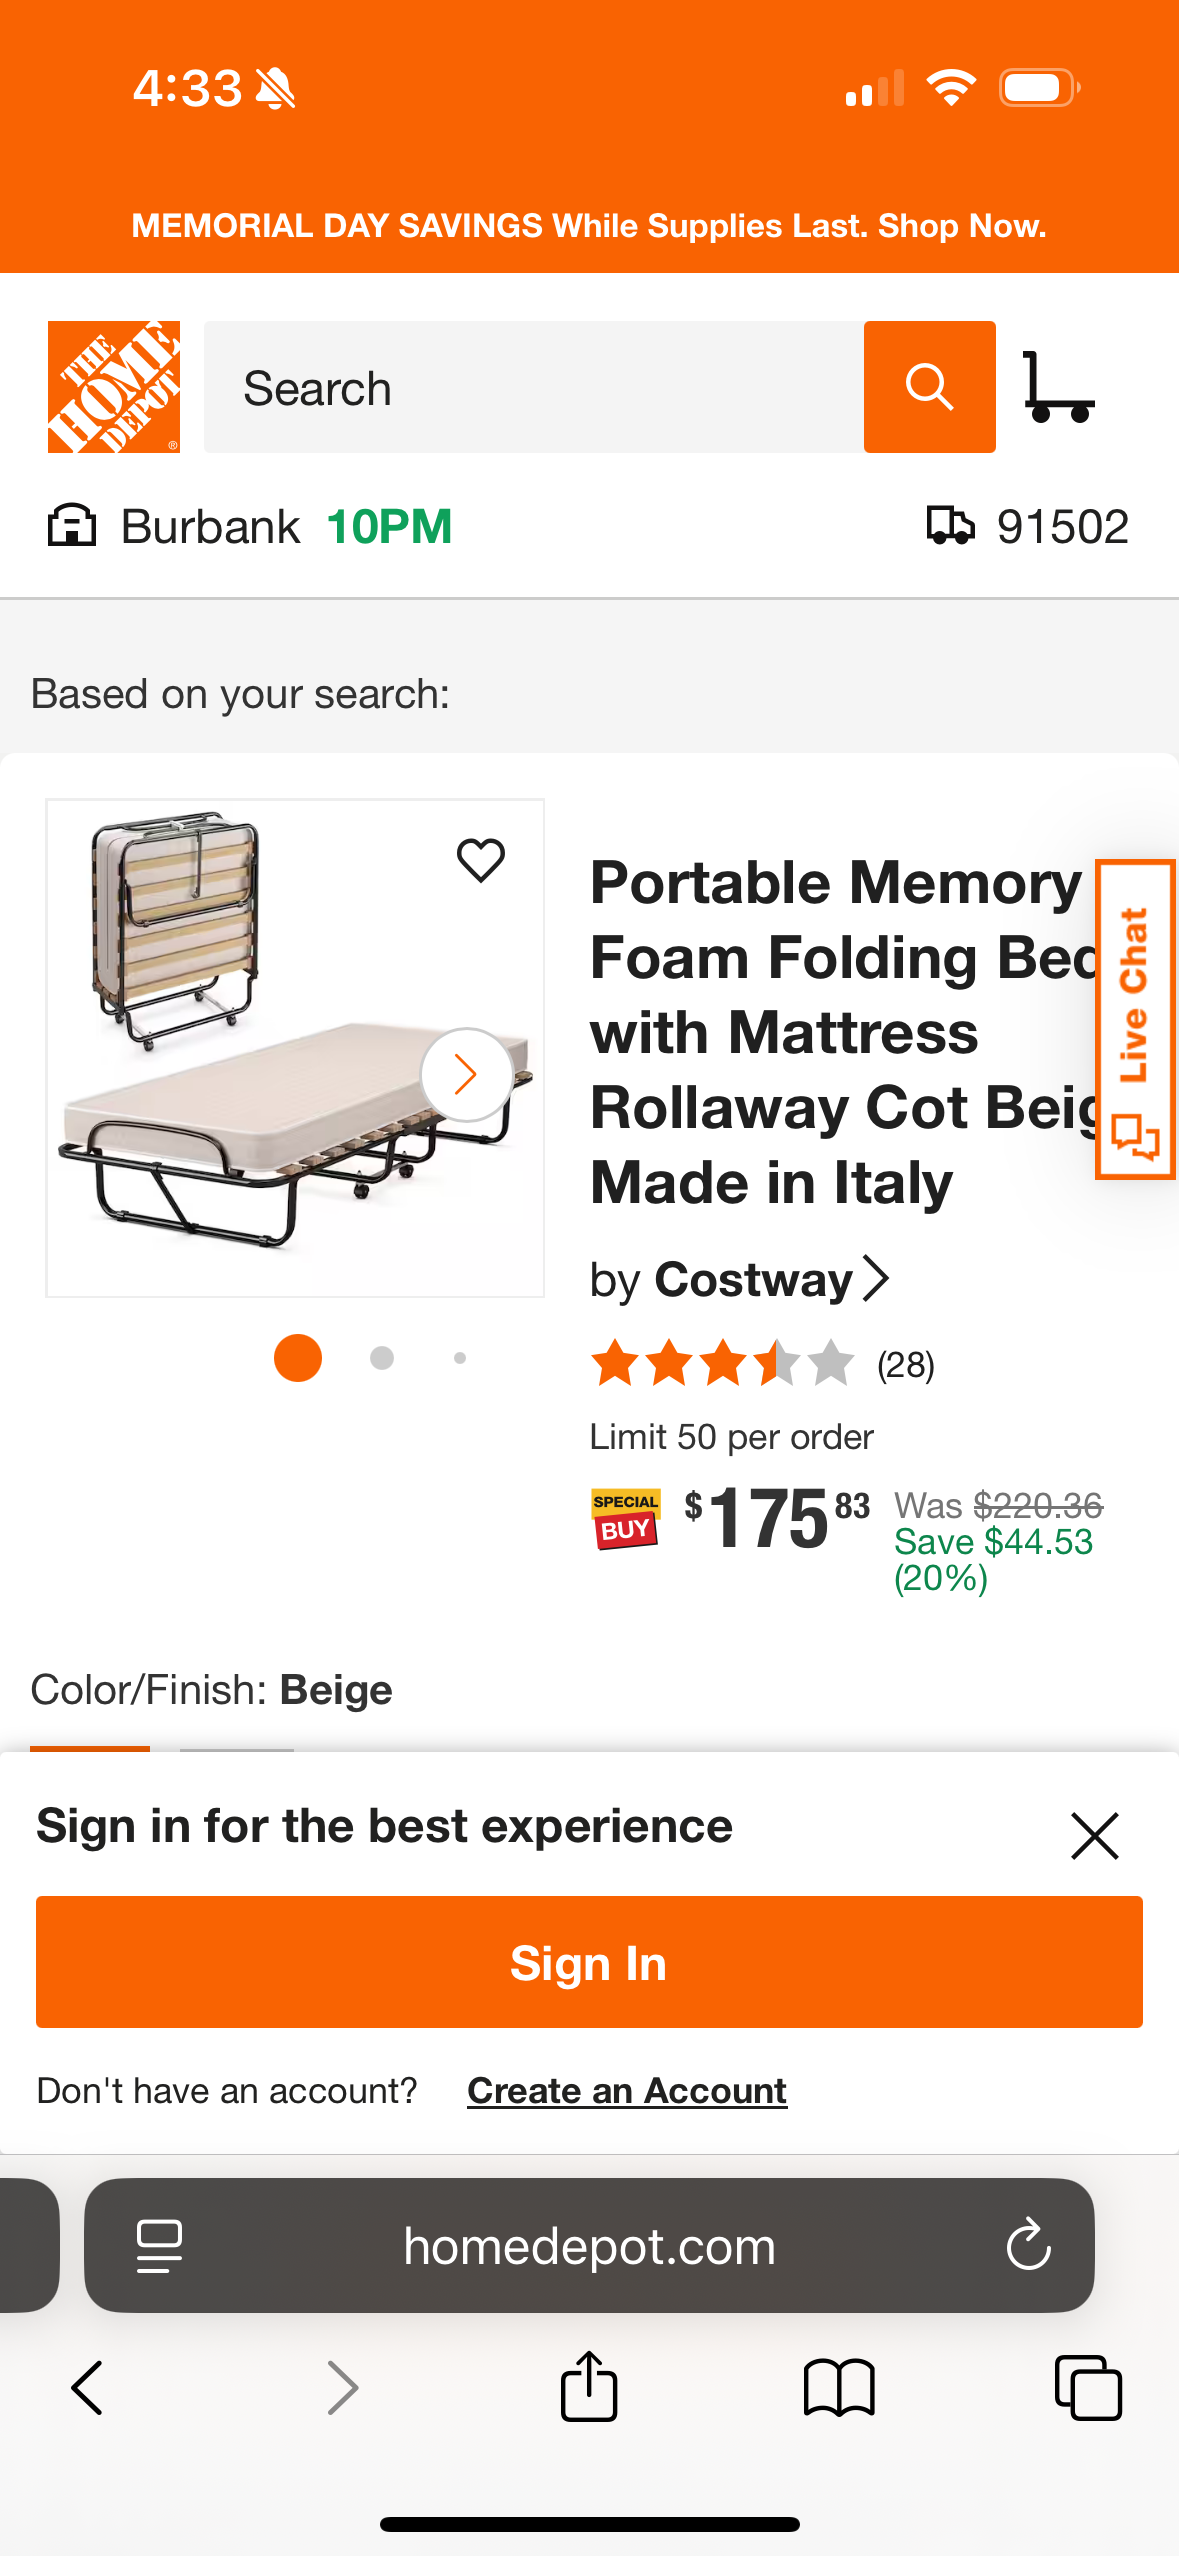The width and height of the screenshot is (1179, 2556).
Task: Open Safari share sheet
Action: [589, 2387]
